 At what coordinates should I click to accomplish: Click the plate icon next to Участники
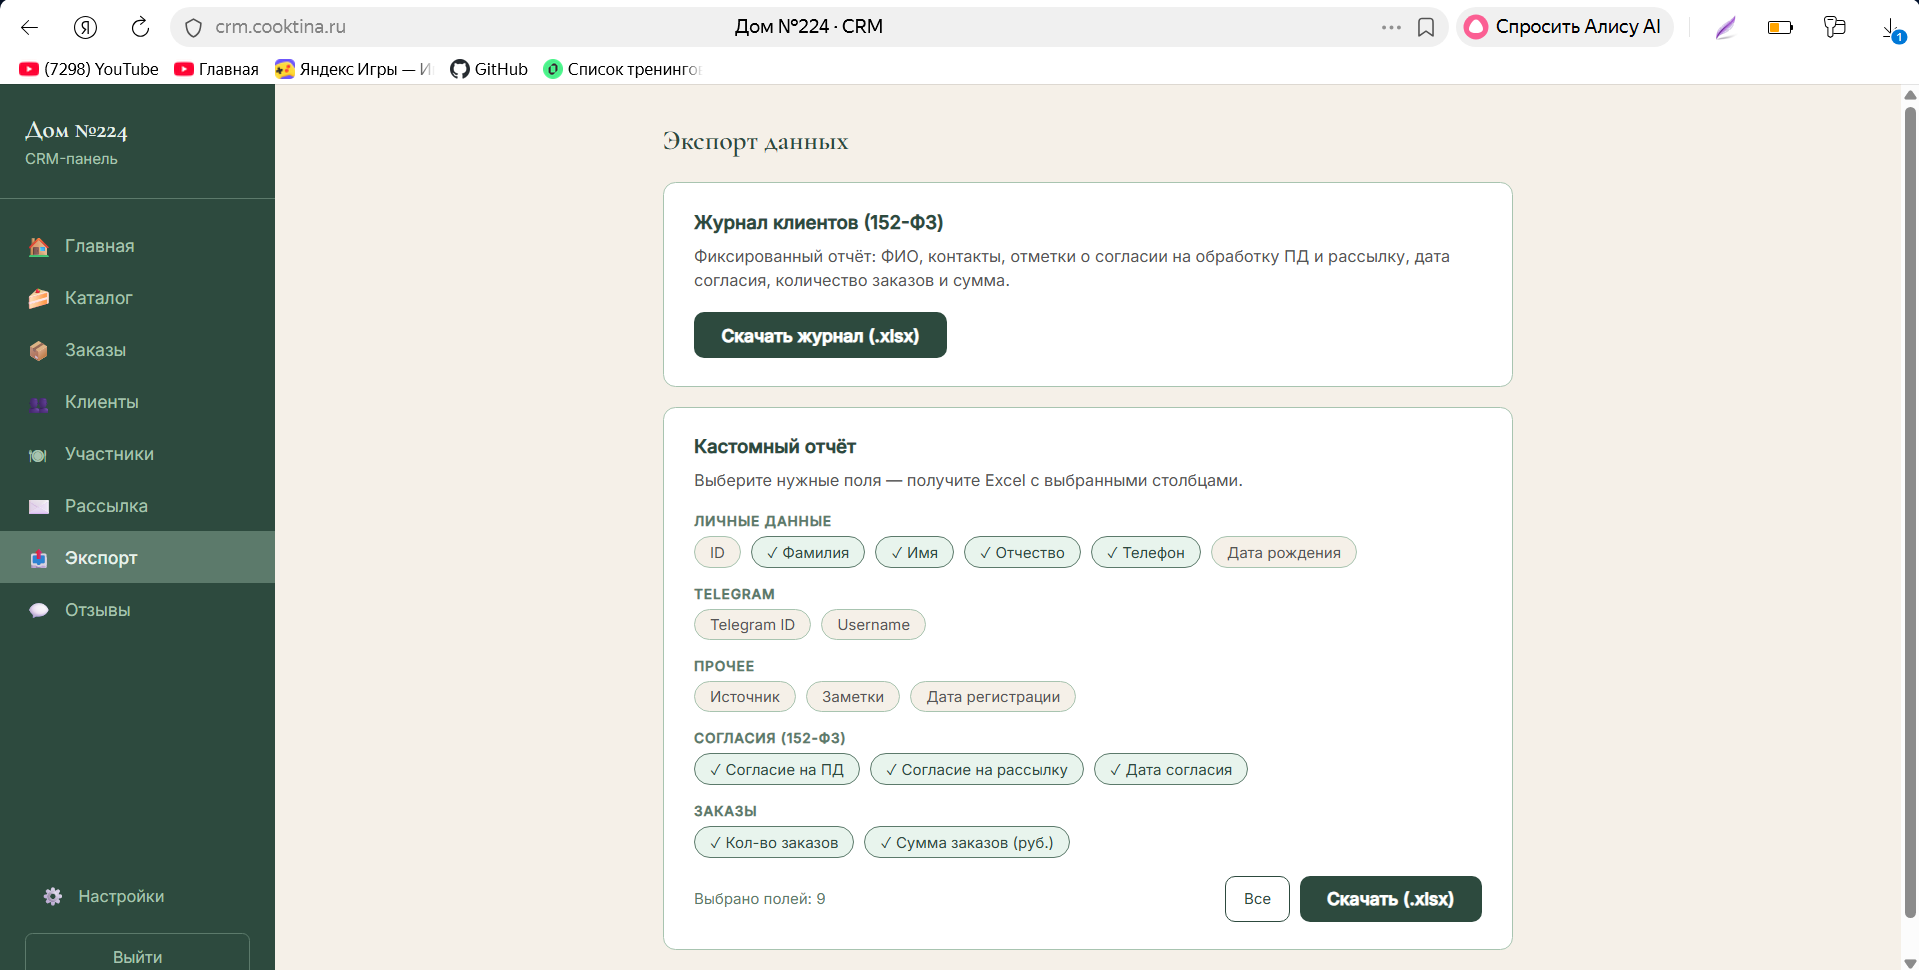(x=39, y=455)
